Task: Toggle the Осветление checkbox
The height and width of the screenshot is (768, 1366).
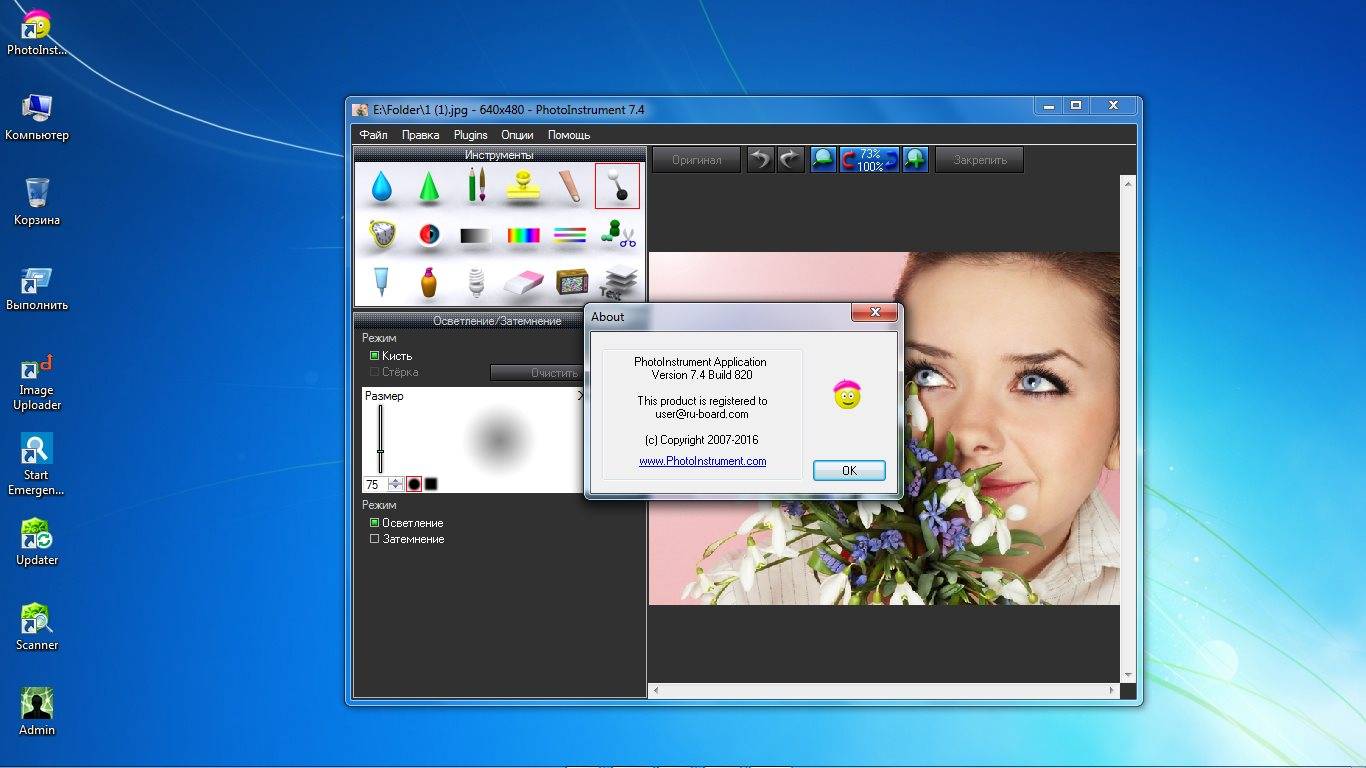Action: click(x=375, y=523)
